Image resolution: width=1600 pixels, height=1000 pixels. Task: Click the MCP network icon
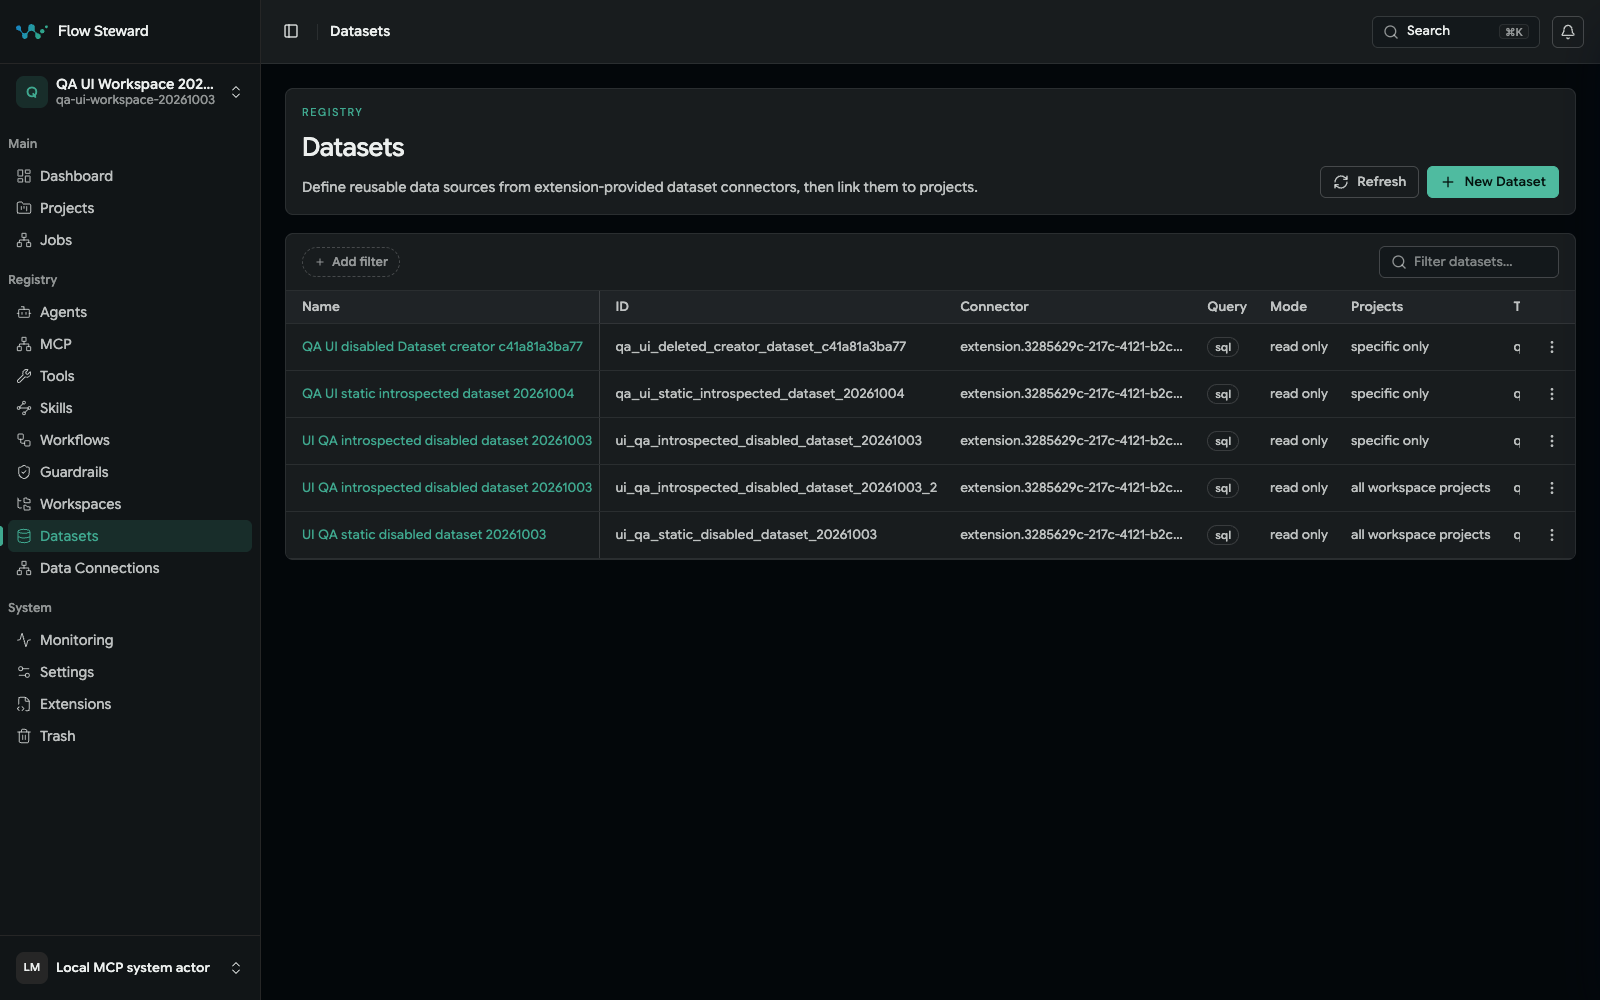pyautogui.click(x=24, y=344)
